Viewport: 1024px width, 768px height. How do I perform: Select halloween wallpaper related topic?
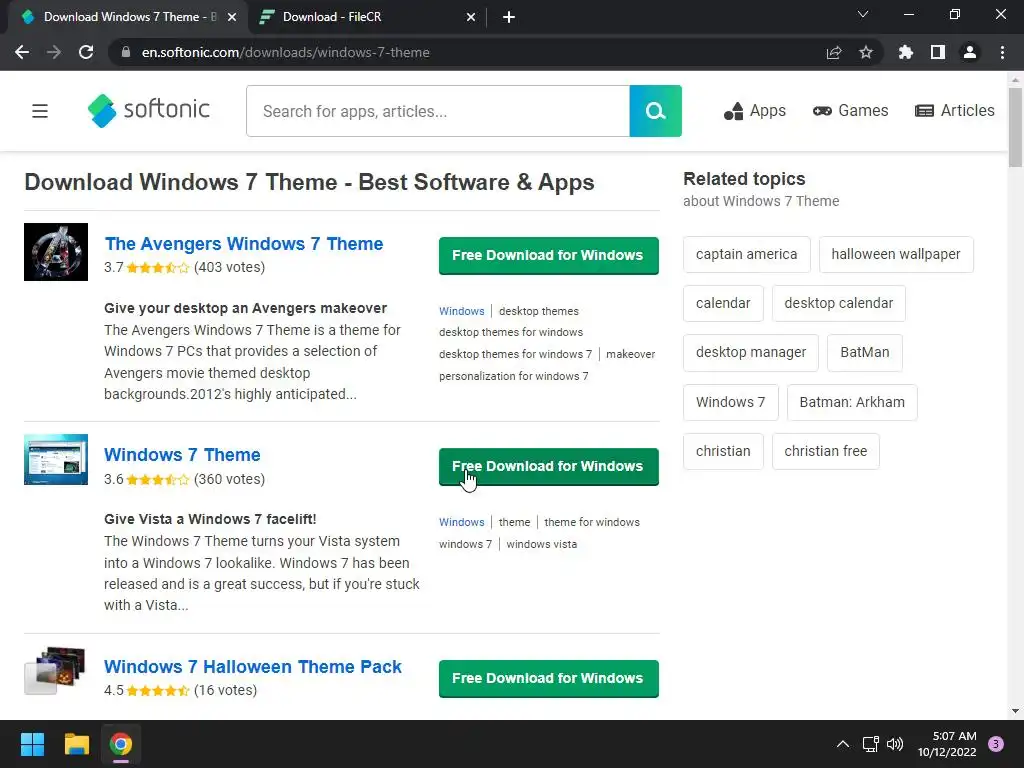point(896,255)
